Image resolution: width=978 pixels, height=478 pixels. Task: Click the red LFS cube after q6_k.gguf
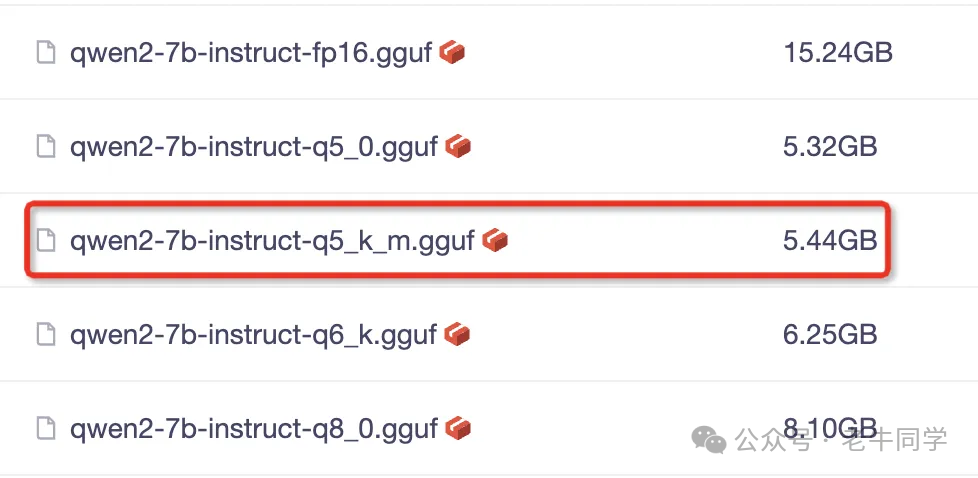pyautogui.click(x=457, y=334)
